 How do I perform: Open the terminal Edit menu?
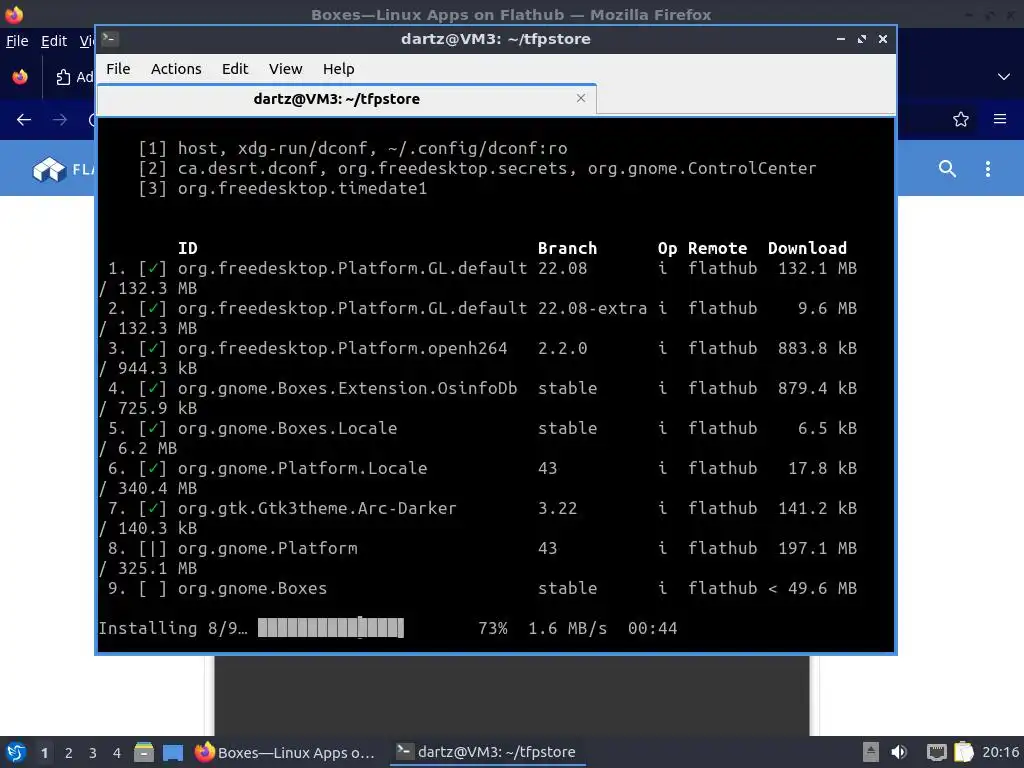[235, 69]
